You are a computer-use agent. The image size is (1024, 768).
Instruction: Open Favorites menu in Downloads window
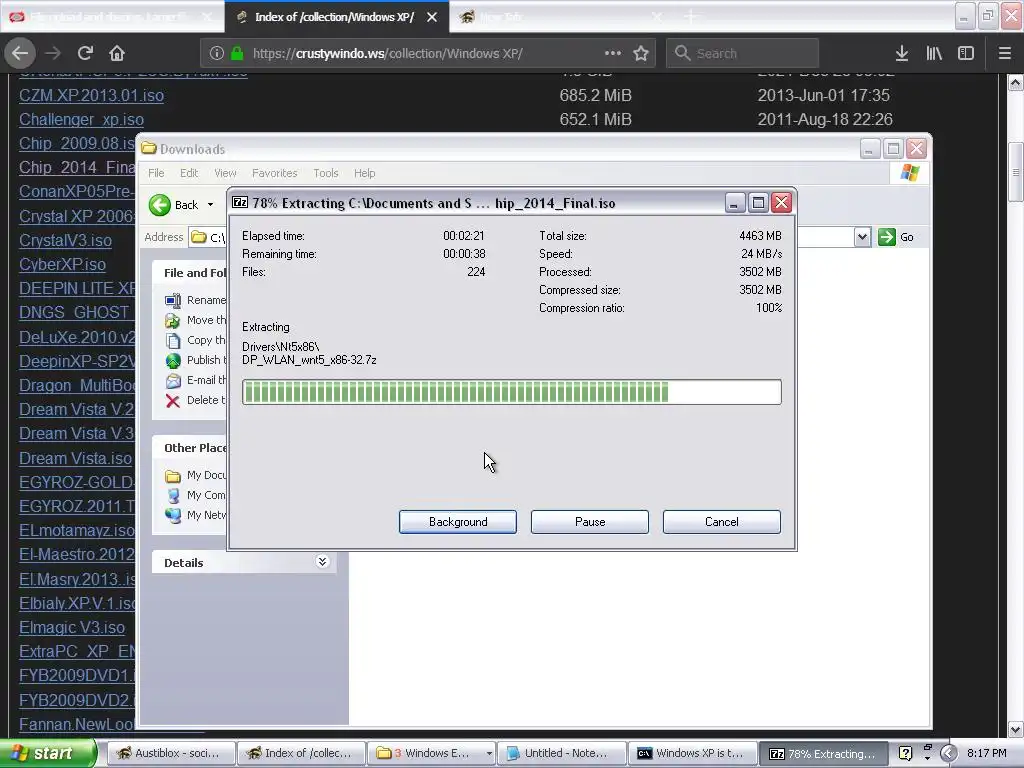[x=274, y=173]
